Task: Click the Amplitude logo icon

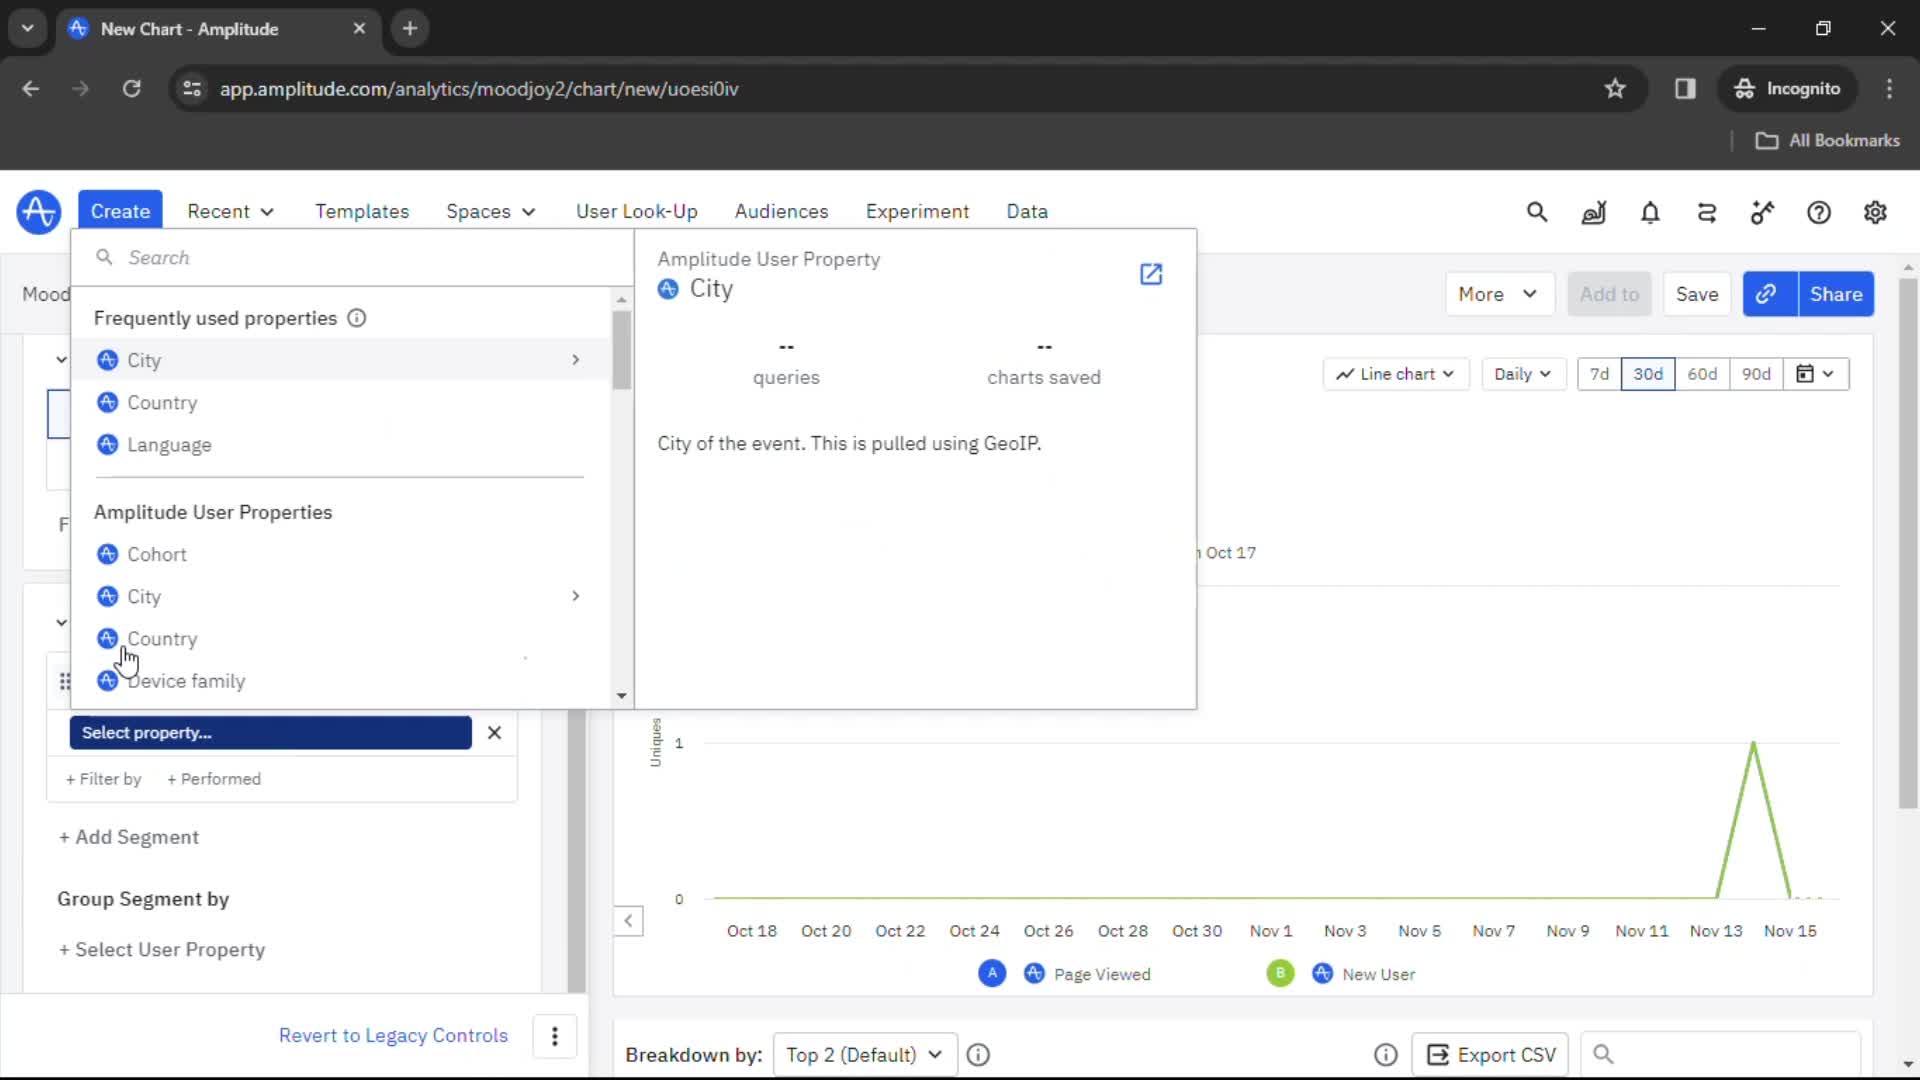Action: point(38,211)
